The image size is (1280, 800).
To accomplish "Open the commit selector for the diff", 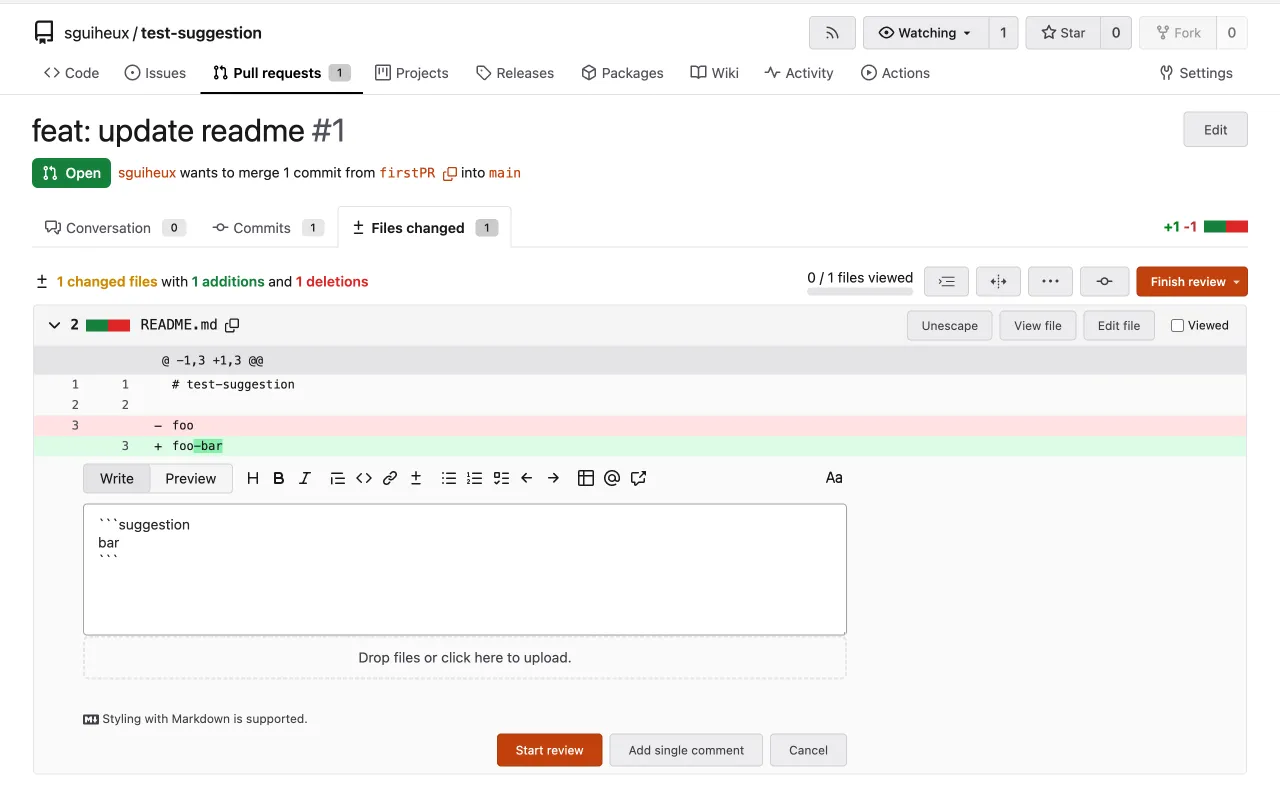I will [1104, 282].
